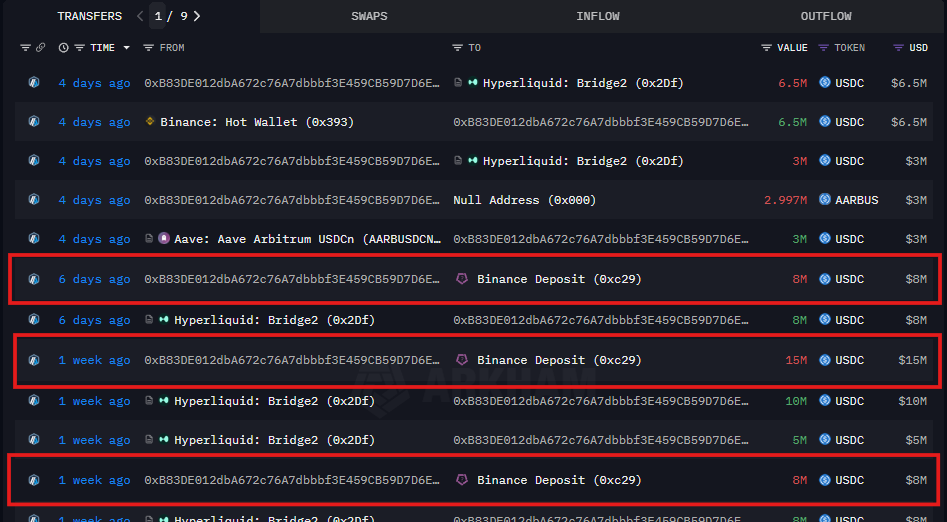Click the $5M USD value
The height and width of the screenshot is (522, 947).
(916, 440)
